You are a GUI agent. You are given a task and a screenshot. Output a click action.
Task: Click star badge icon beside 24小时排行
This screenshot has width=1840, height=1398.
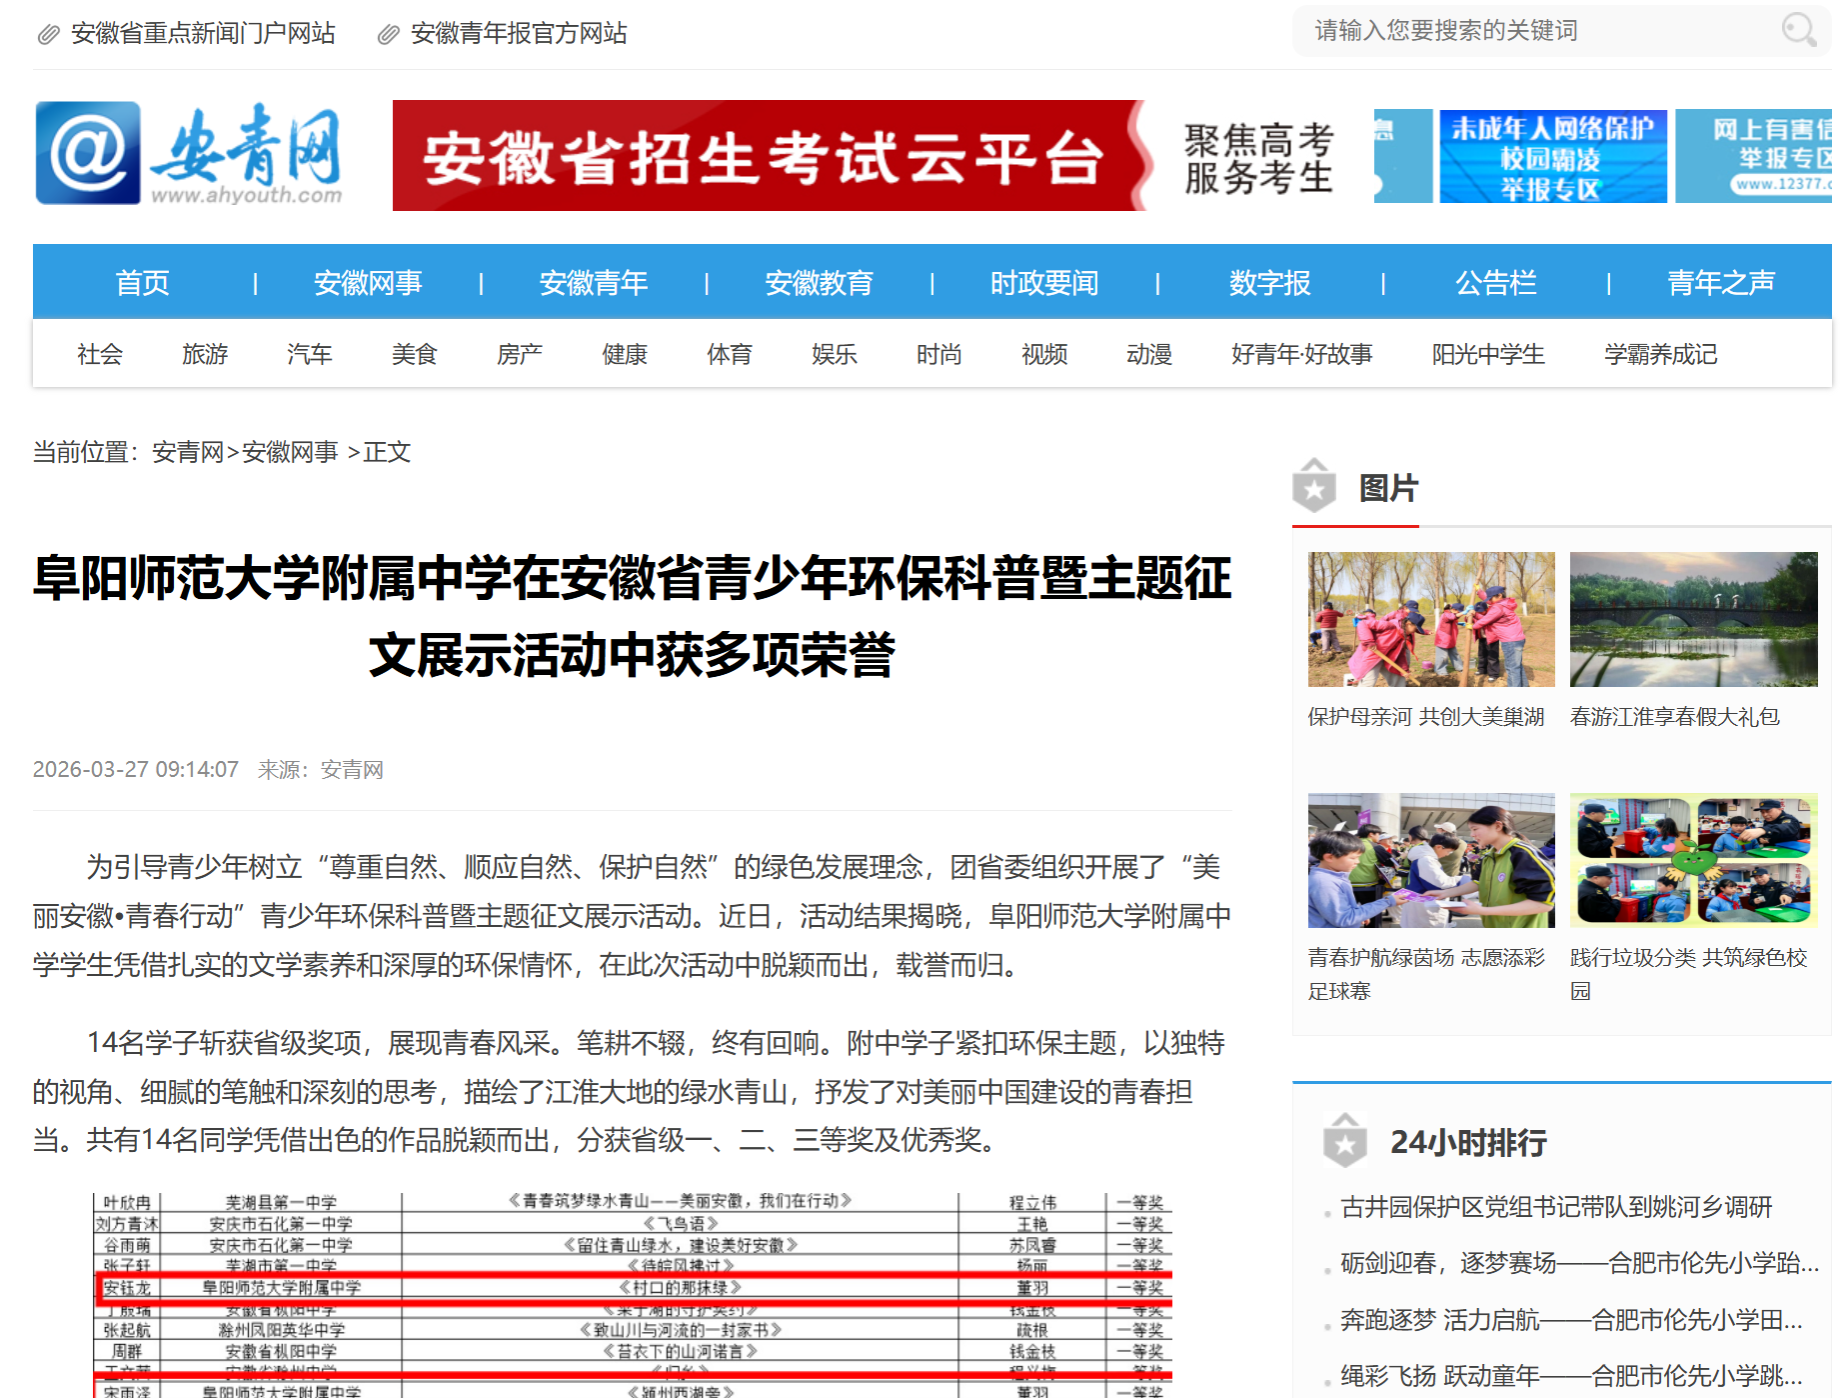point(1345,1141)
